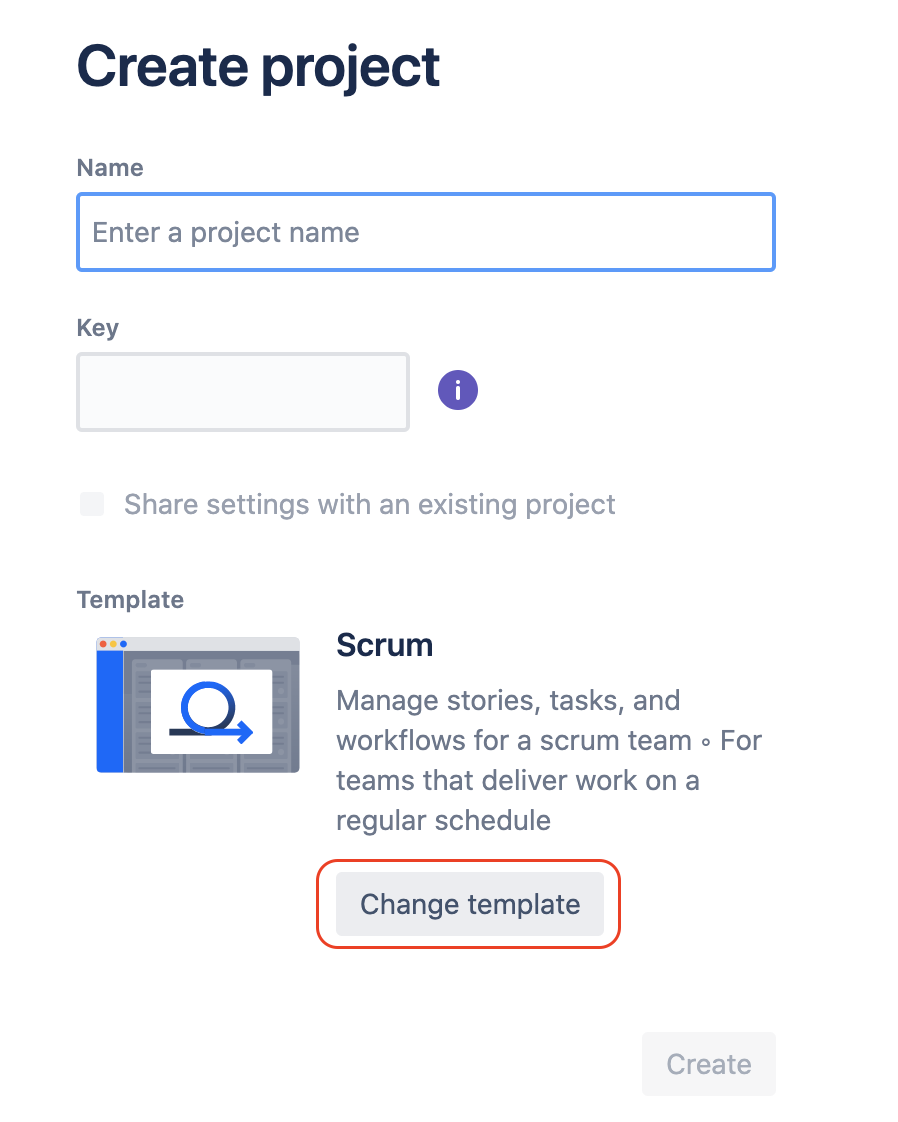Click the Scrum template title

pyautogui.click(x=384, y=645)
